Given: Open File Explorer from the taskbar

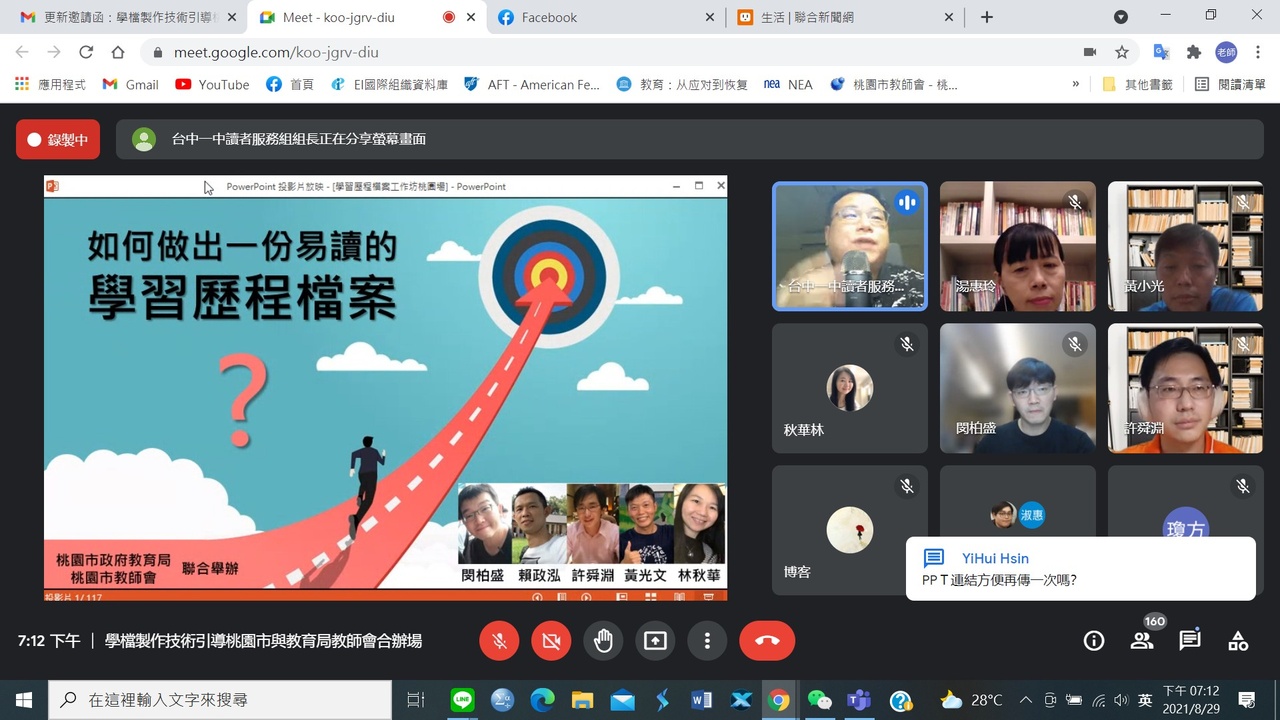Looking at the screenshot, I should click(582, 700).
